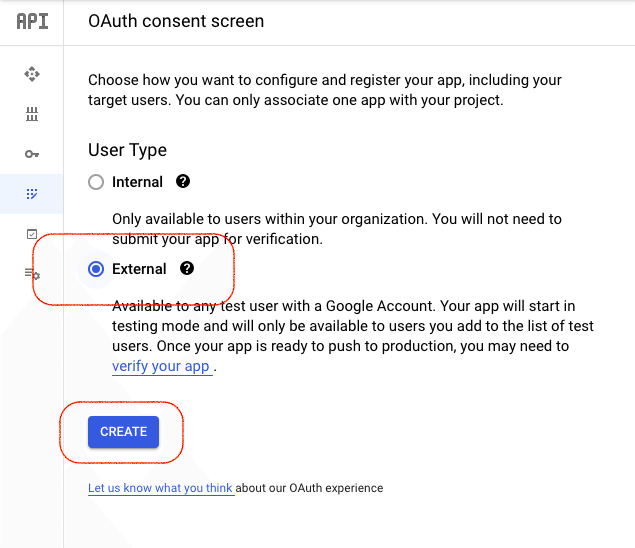
Task: Open the Library sidebar icon
Action: pyautogui.click(x=32, y=114)
